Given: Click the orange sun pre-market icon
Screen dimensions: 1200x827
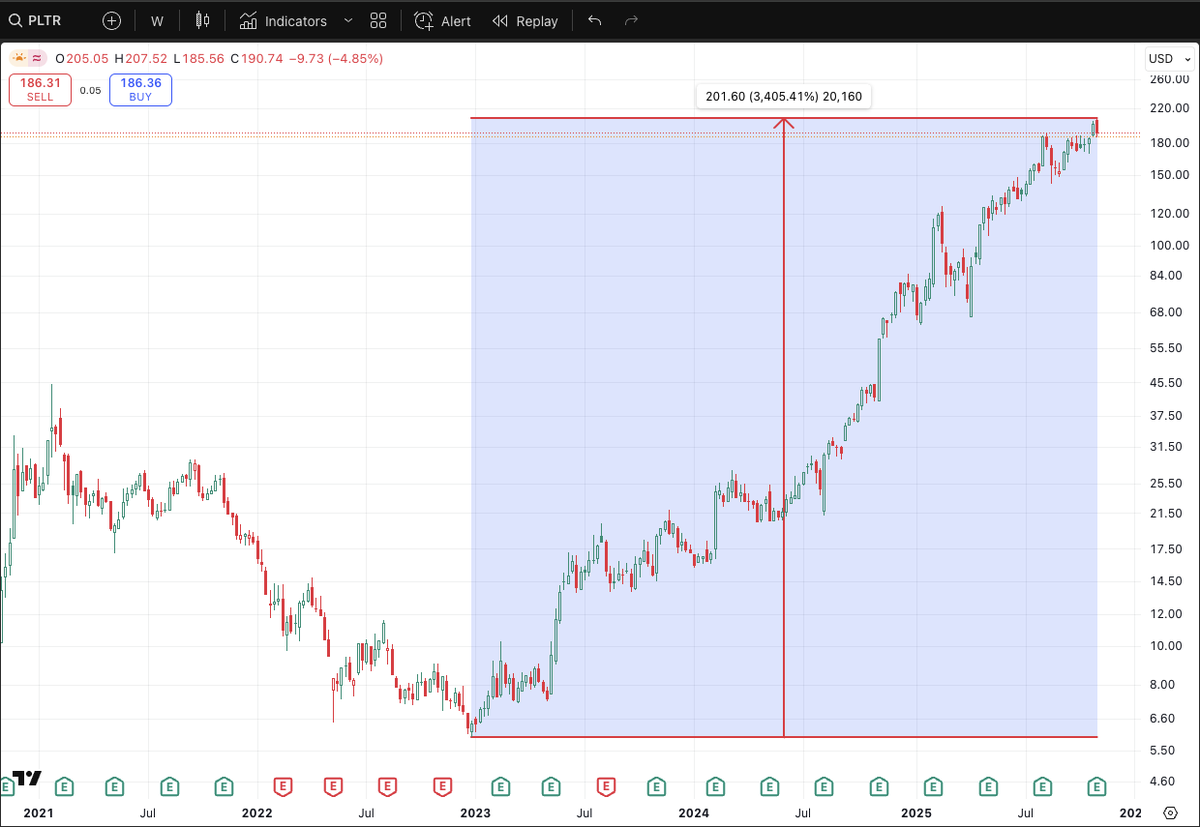Looking at the screenshot, I should click(19, 58).
